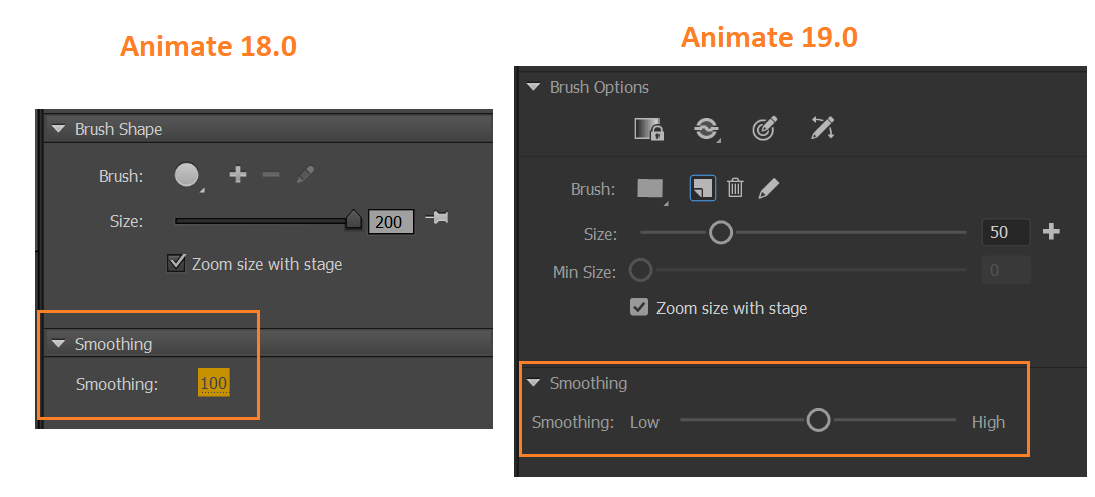Click the edit brush pencil icon in Animate 19.0
Screen dimensions: 1095x497
(x=768, y=188)
